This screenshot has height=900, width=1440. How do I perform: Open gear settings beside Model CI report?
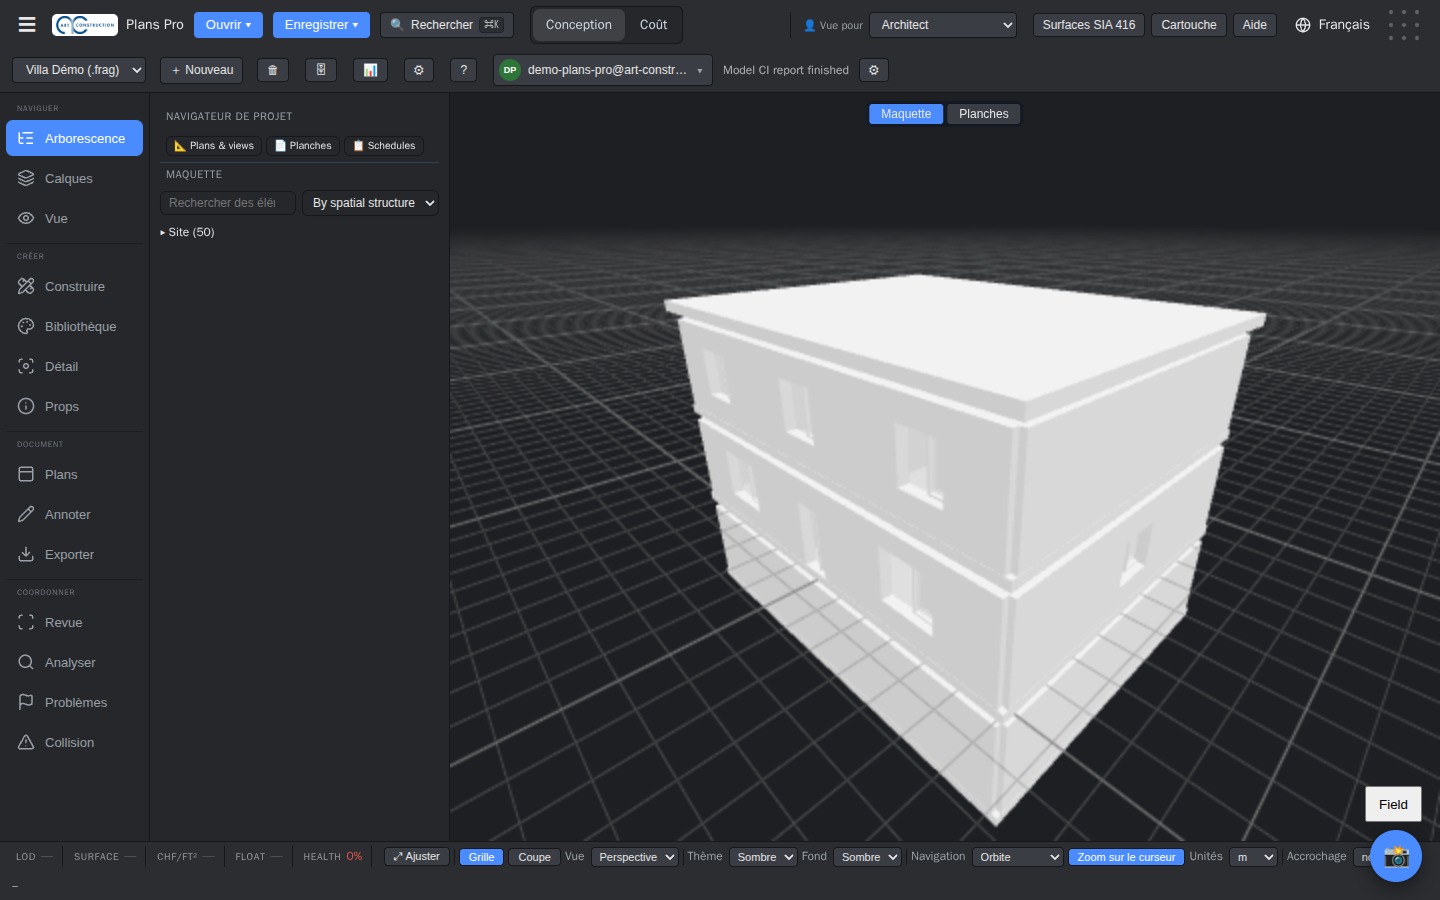(874, 70)
